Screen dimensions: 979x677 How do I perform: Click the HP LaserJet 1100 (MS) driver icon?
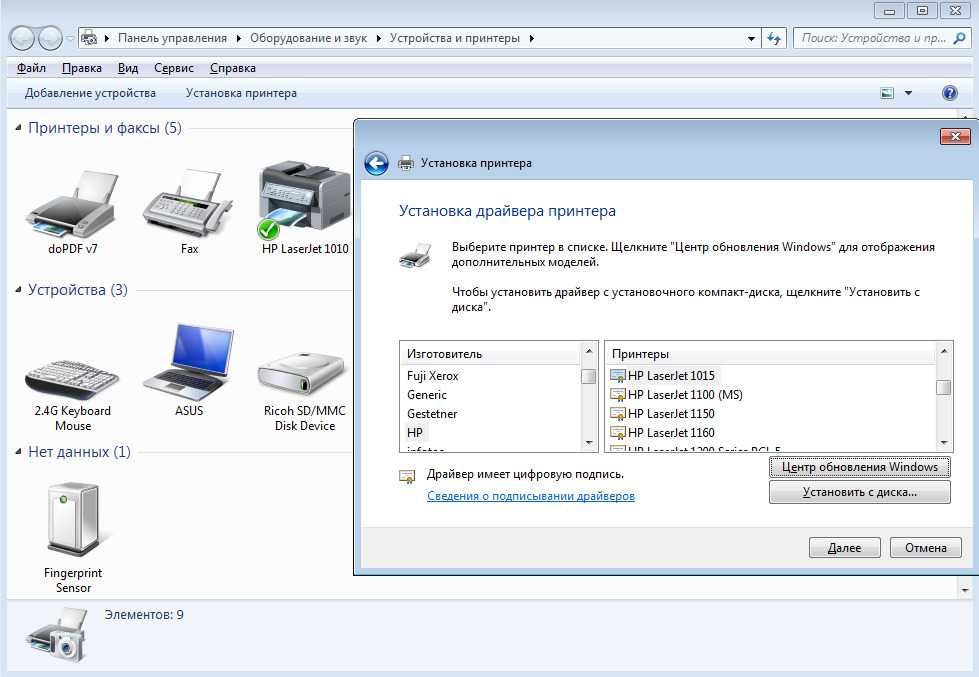point(617,395)
